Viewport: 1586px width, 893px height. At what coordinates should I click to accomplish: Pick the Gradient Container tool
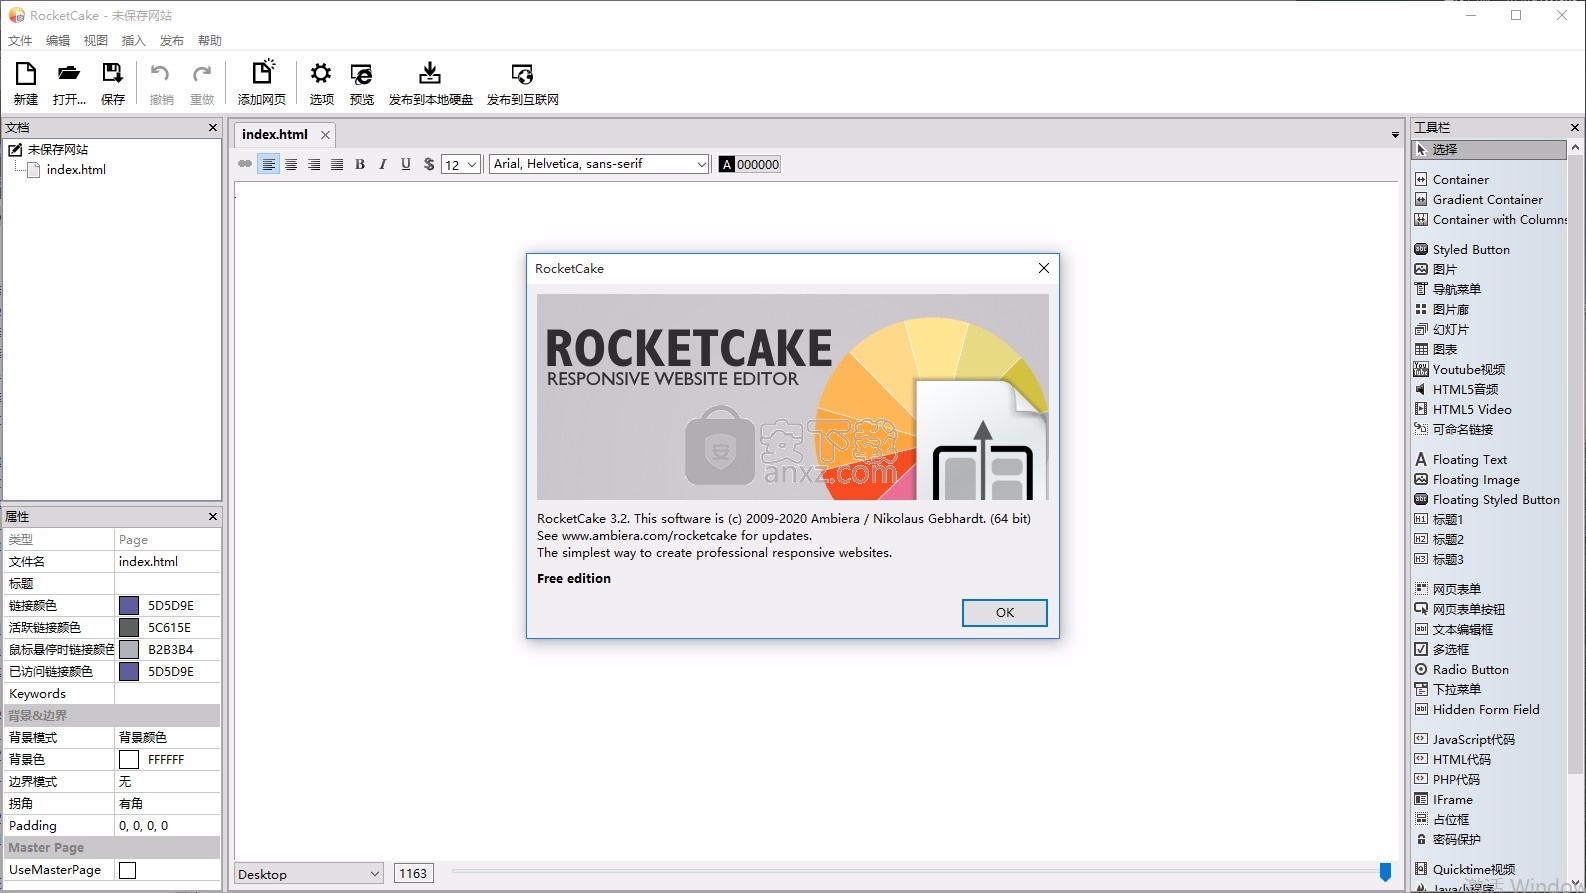[x=1488, y=199]
